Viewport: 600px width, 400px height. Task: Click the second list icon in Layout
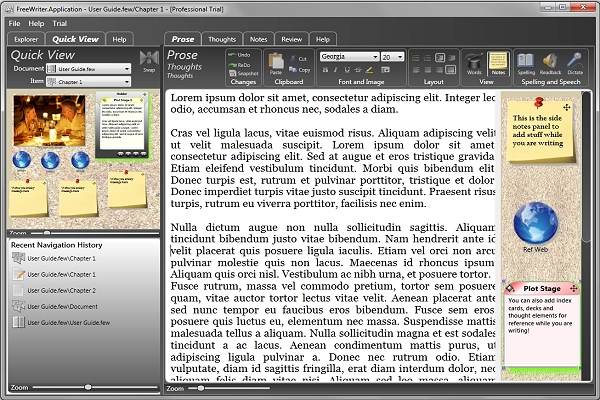(427, 58)
